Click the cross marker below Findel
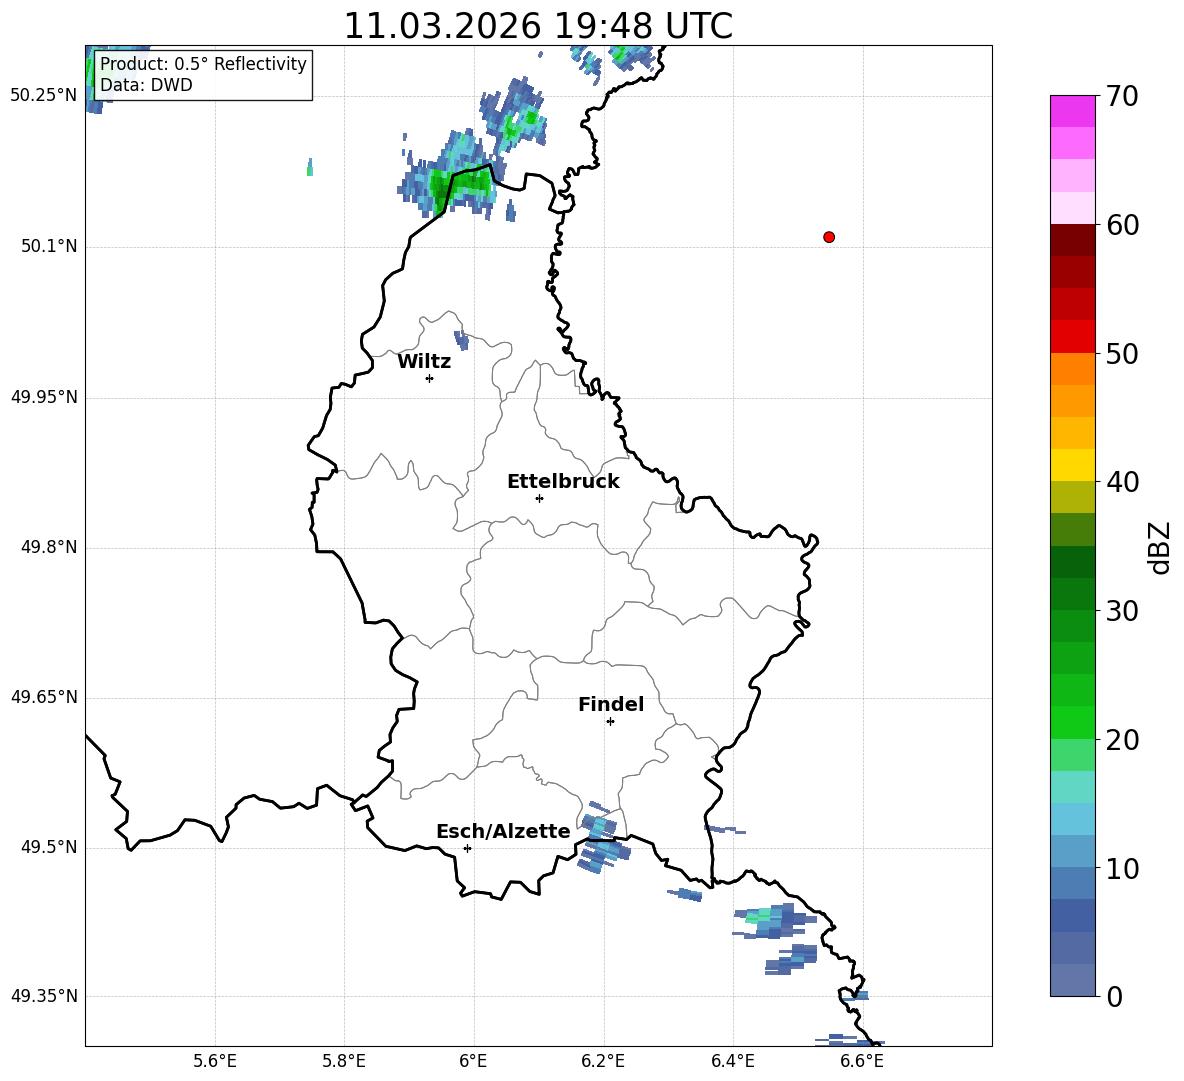The width and height of the screenshot is (1184, 1081). (610, 722)
